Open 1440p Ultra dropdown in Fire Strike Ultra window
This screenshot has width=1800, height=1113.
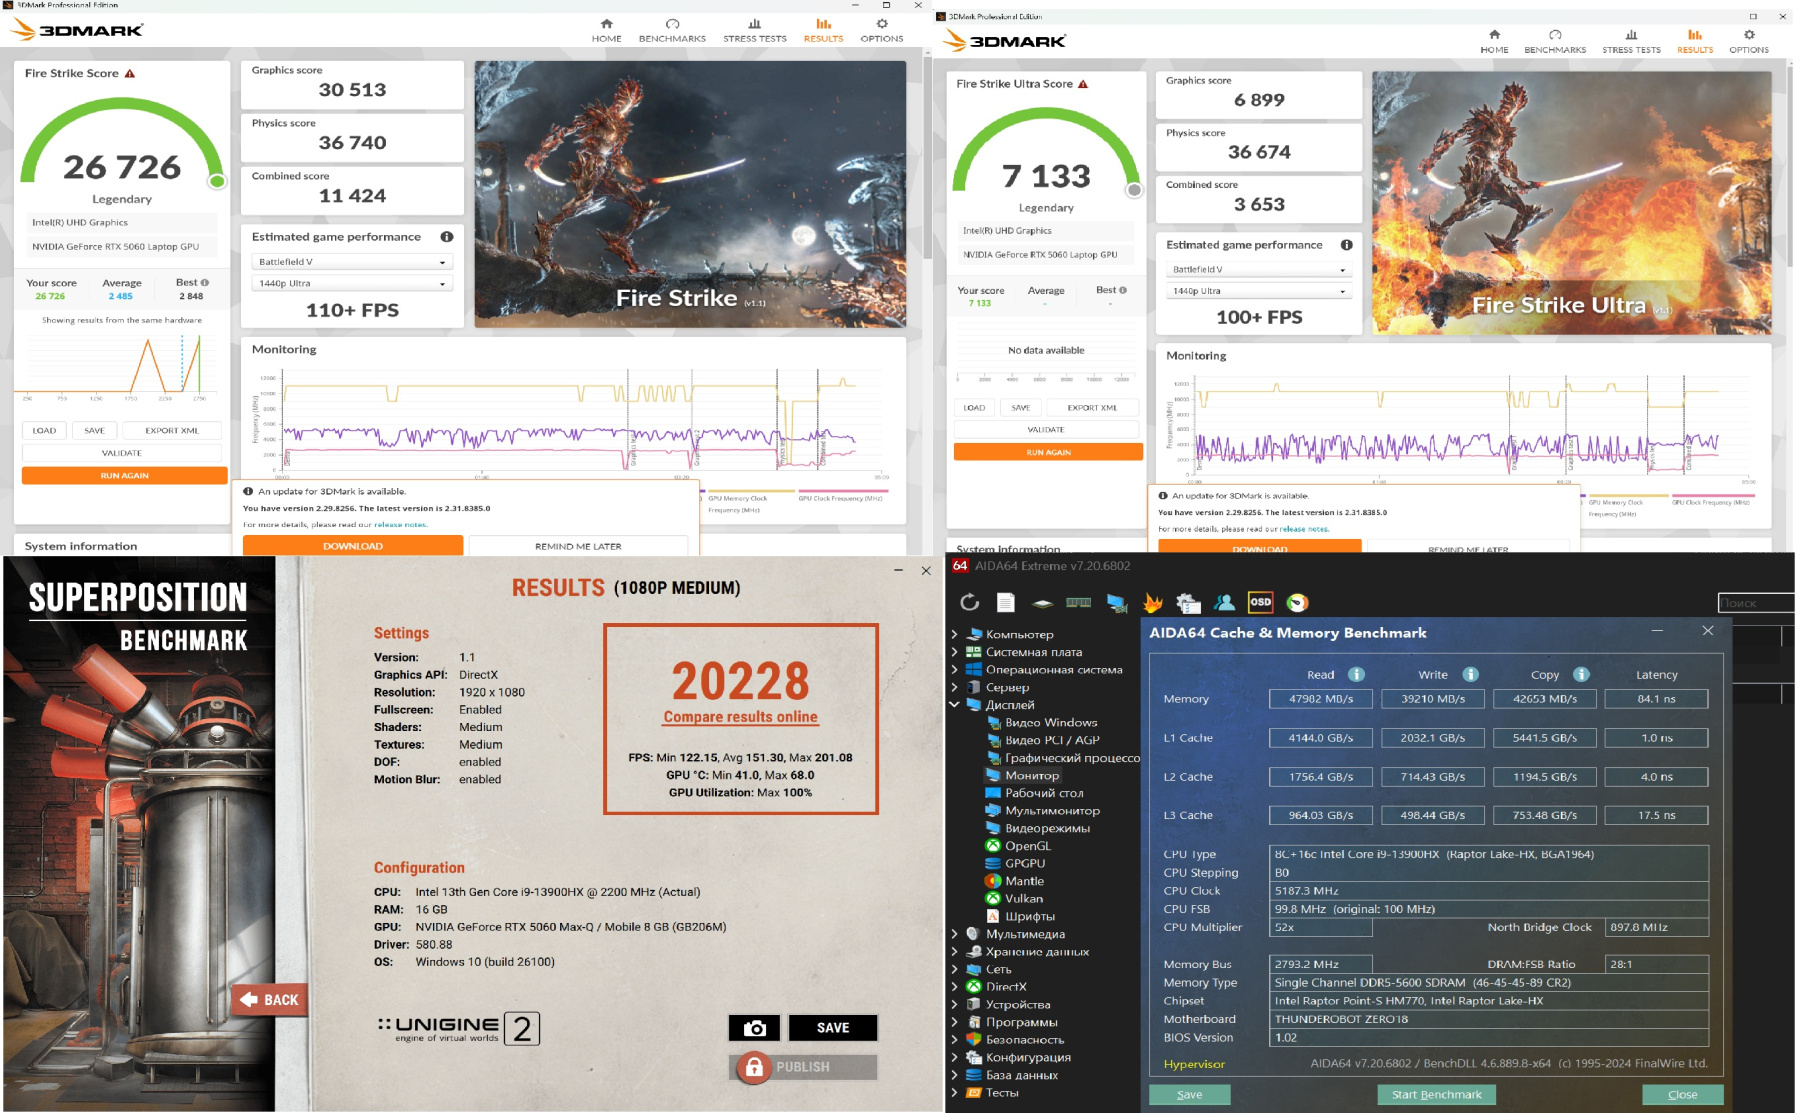1259,291
